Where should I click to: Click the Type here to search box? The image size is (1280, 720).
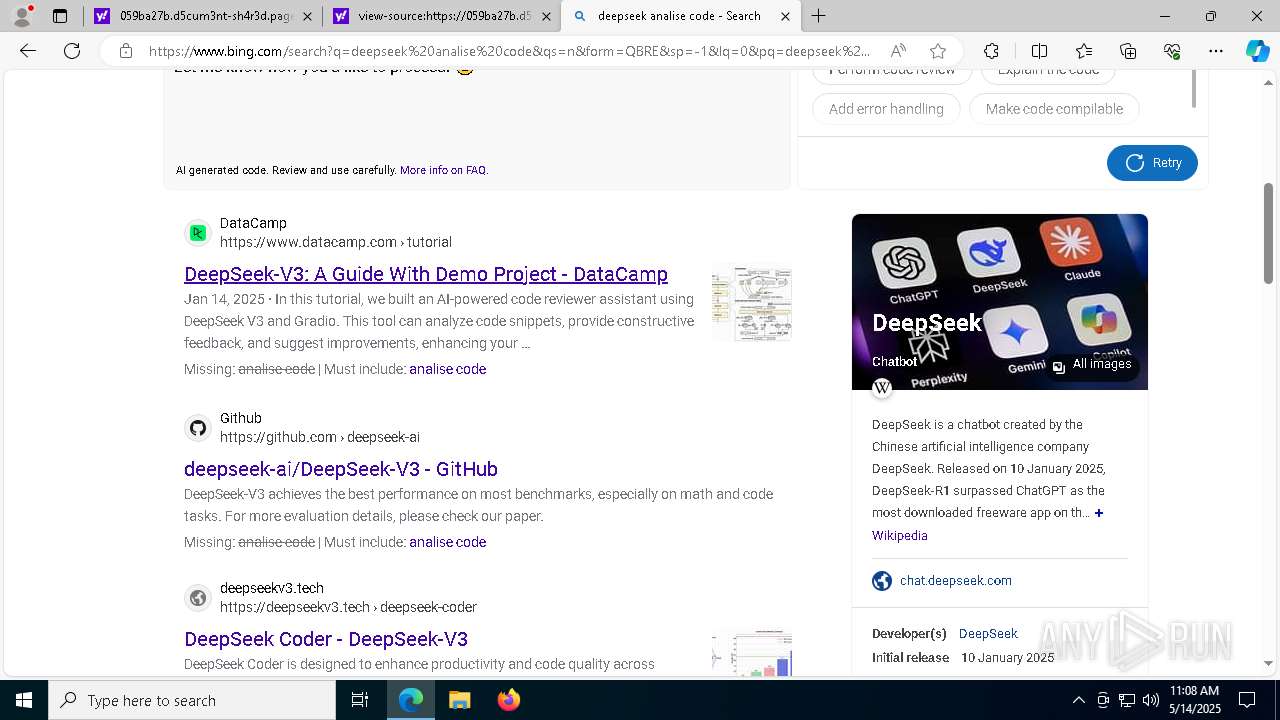[x=192, y=700]
